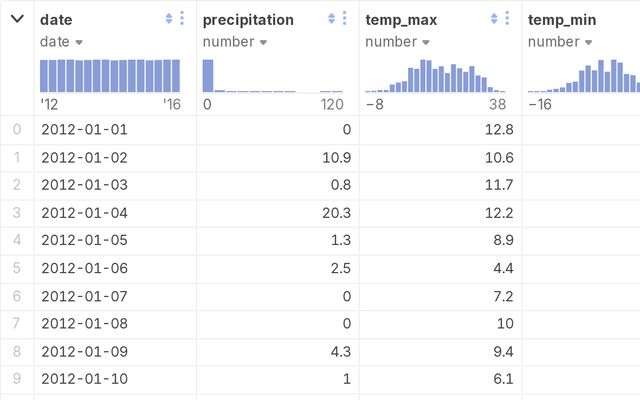This screenshot has height=400, width=640.
Task: Sort by the temp_max column
Action: point(494,19)
